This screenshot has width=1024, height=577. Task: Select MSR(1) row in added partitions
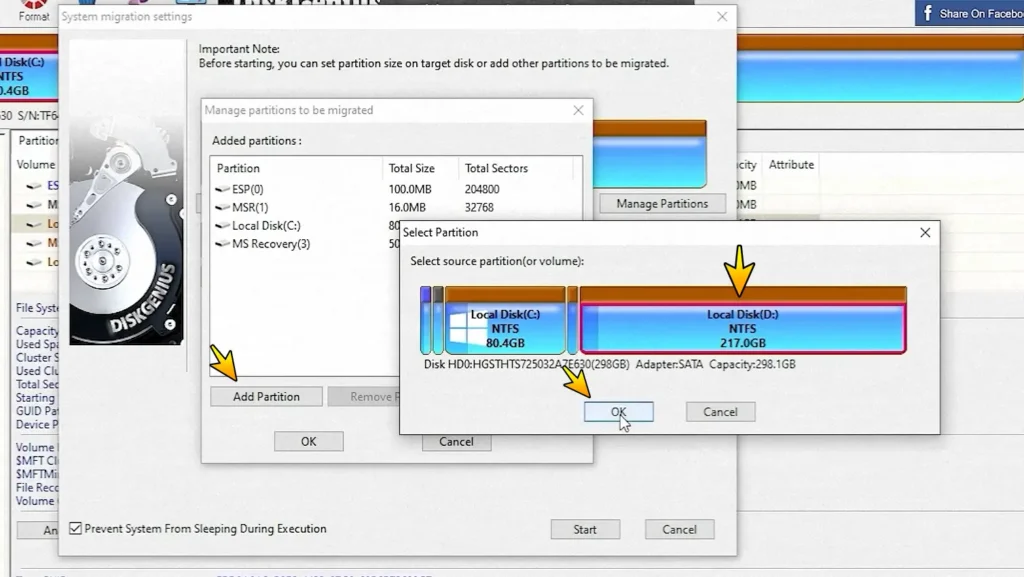click(395, 208)
